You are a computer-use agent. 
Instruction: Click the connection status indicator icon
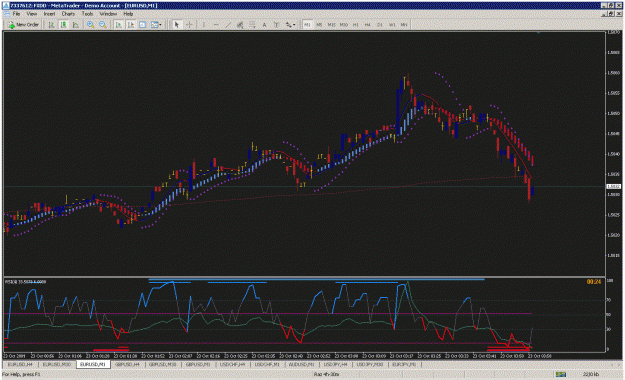tap(561, 374)
